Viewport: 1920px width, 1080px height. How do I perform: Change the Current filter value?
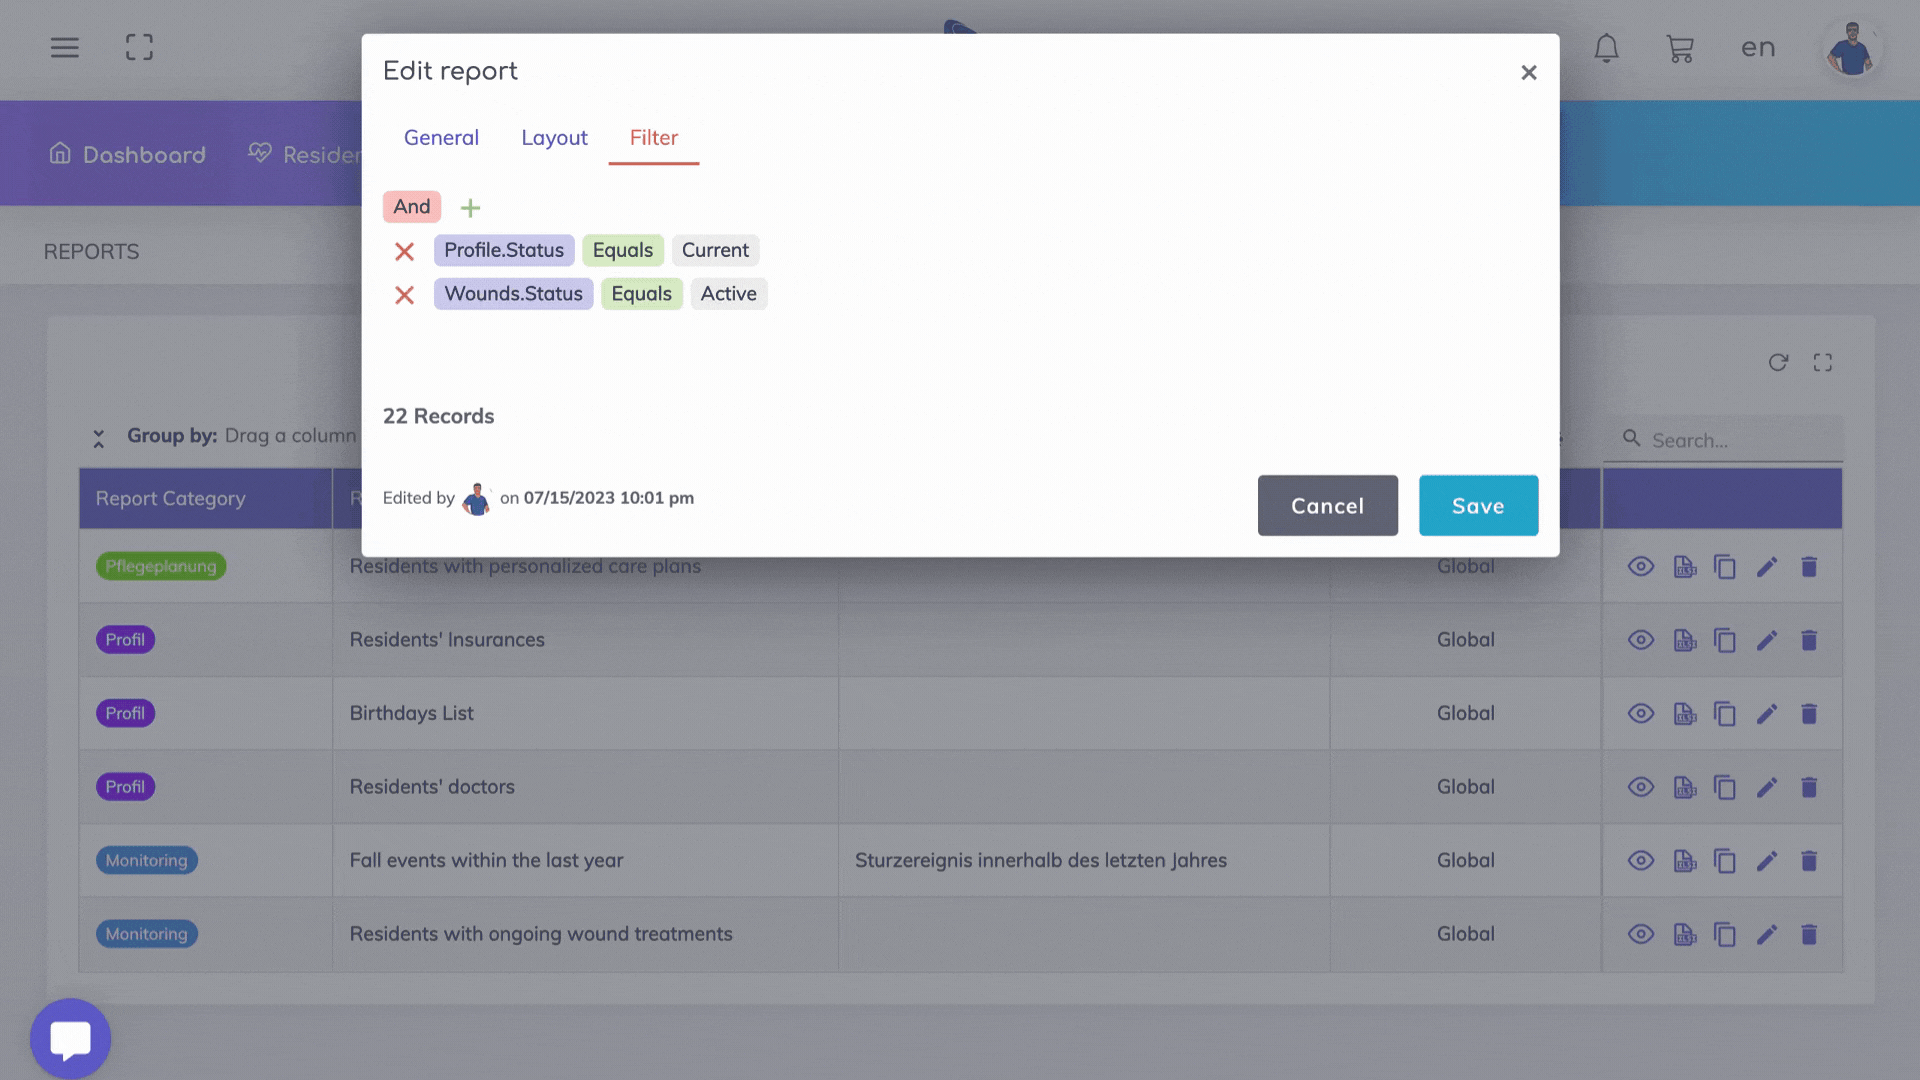pyautogui.click(x=715, y=250)
